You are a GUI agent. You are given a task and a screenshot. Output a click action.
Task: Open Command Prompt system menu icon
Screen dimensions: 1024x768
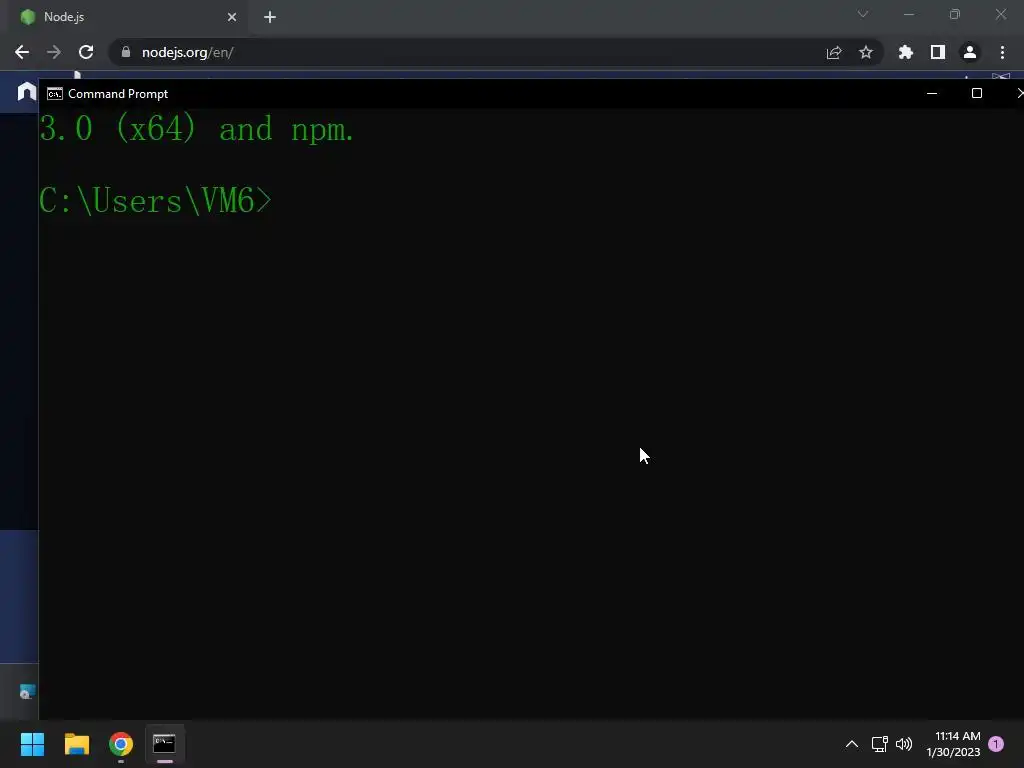(x=55, y=94)
